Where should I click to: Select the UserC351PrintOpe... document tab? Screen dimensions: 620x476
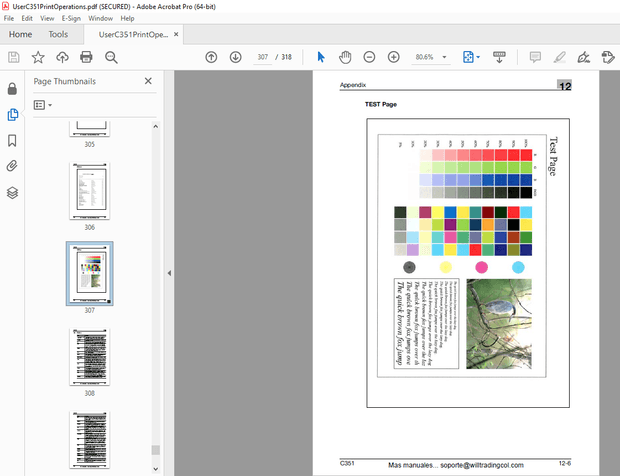(x=133, y=34)
